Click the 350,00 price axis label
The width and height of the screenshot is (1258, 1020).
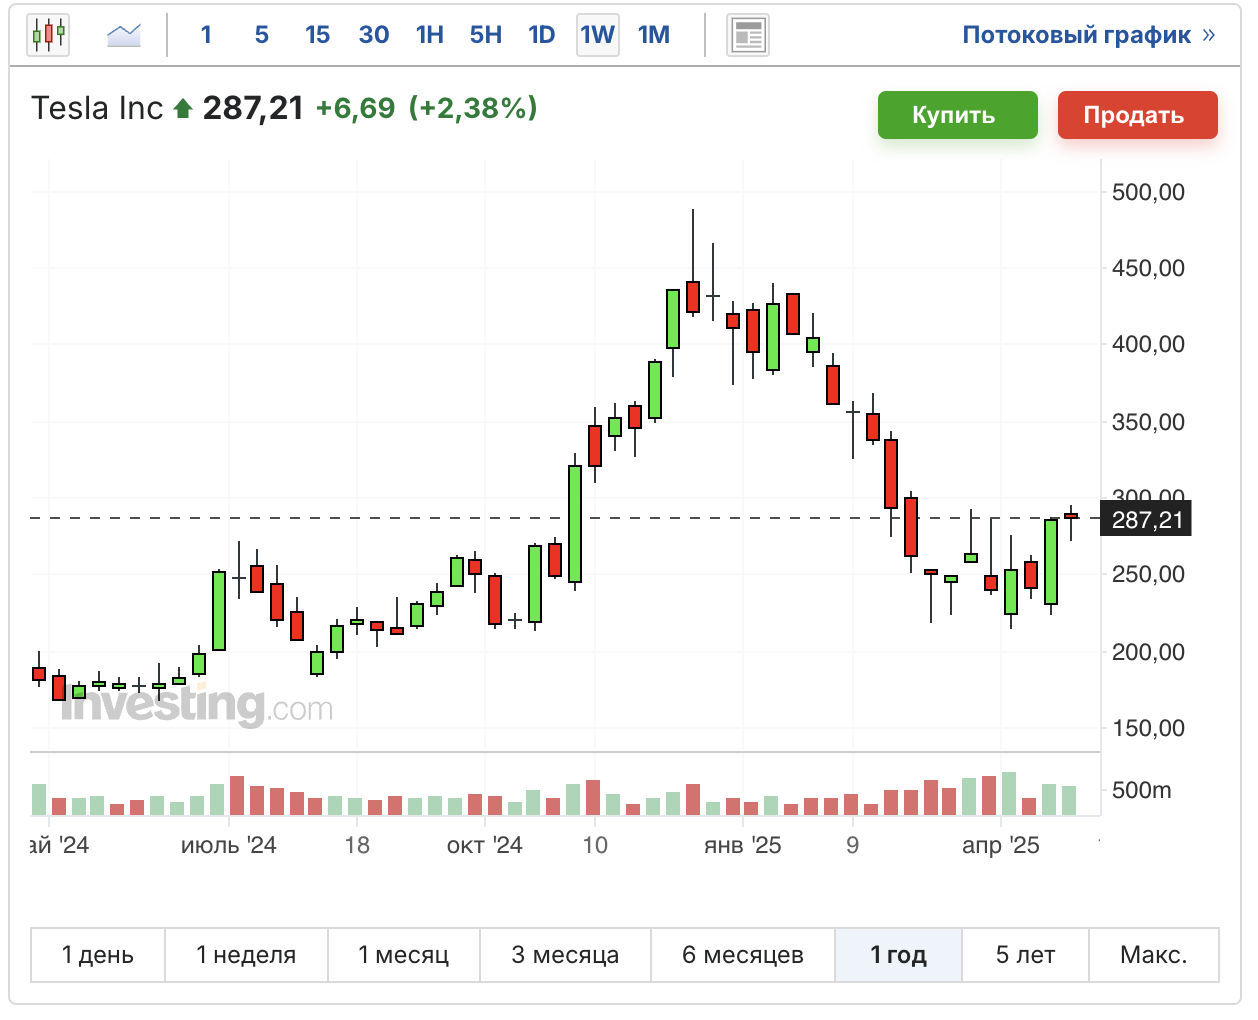[x=1149, y=422]
